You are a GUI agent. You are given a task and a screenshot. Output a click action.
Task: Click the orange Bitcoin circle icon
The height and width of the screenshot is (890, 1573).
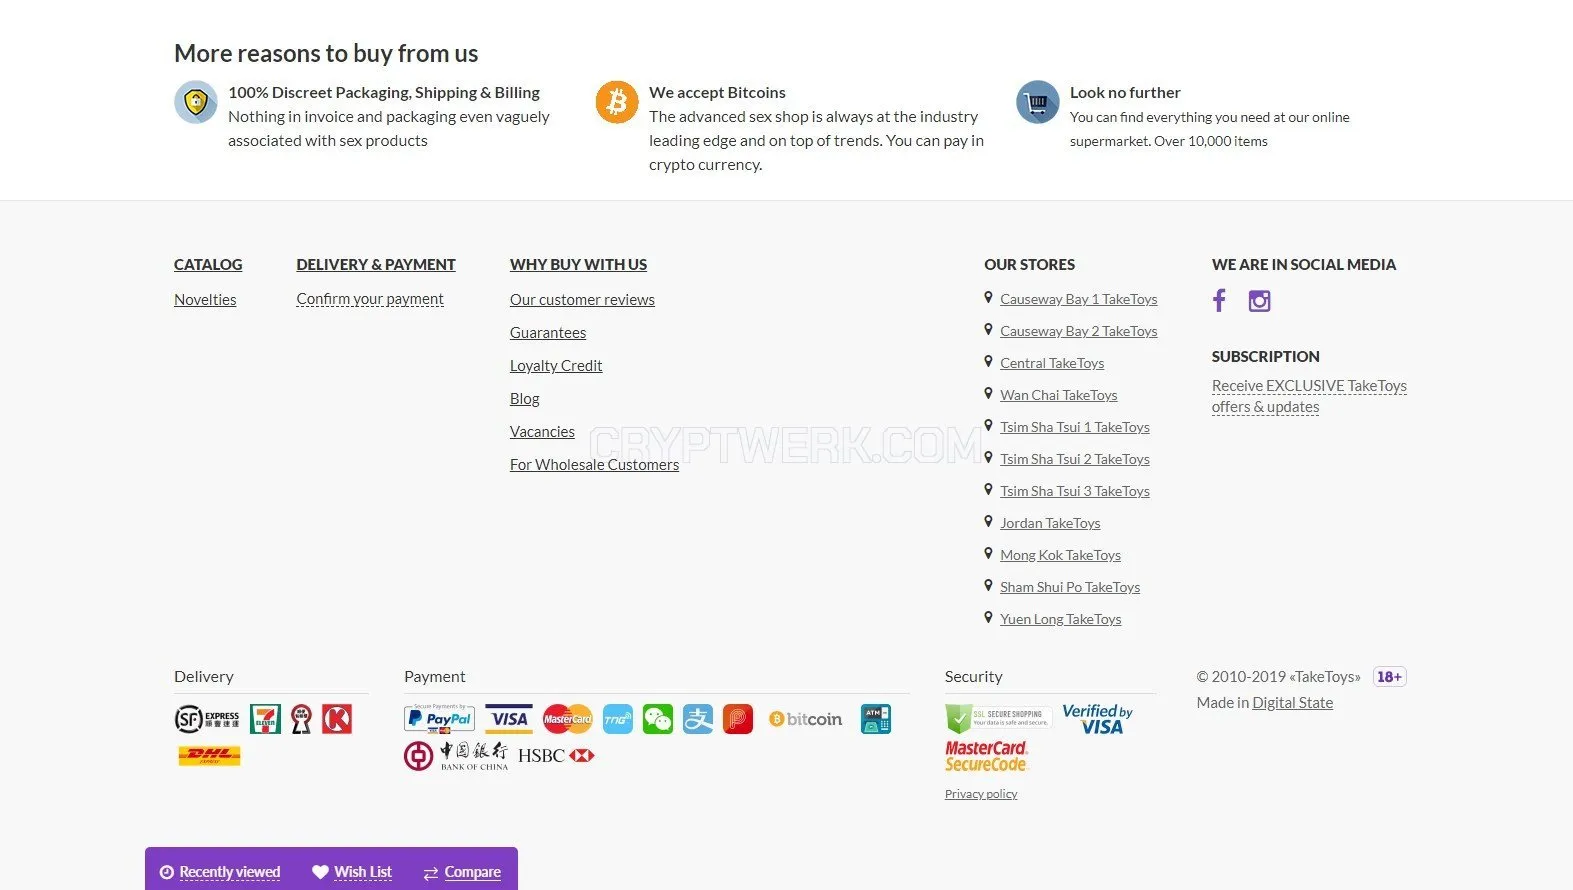[x=617, y=103]
